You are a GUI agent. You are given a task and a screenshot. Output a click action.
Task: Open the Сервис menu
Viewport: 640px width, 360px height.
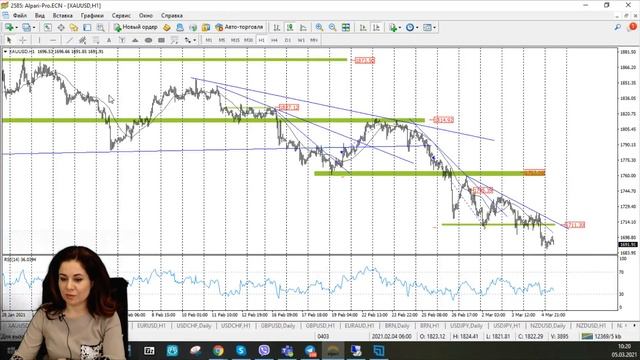[121, 16]
